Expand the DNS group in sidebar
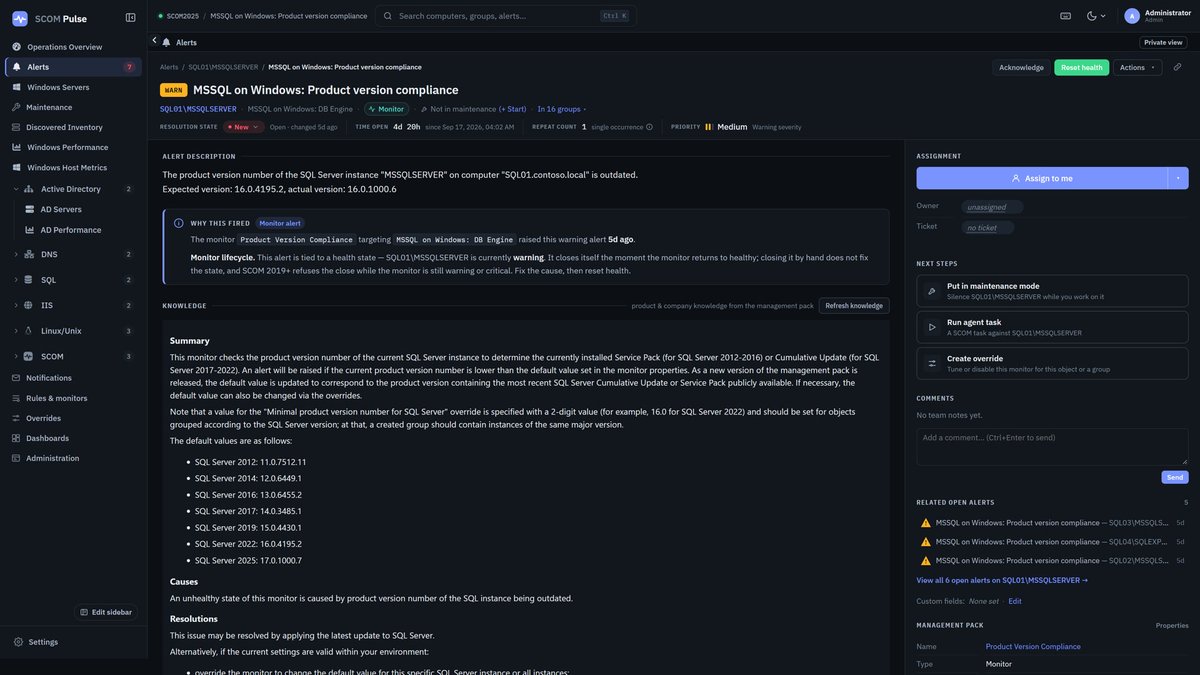Viewport: 1200px width, 675px height. [16, 254]
